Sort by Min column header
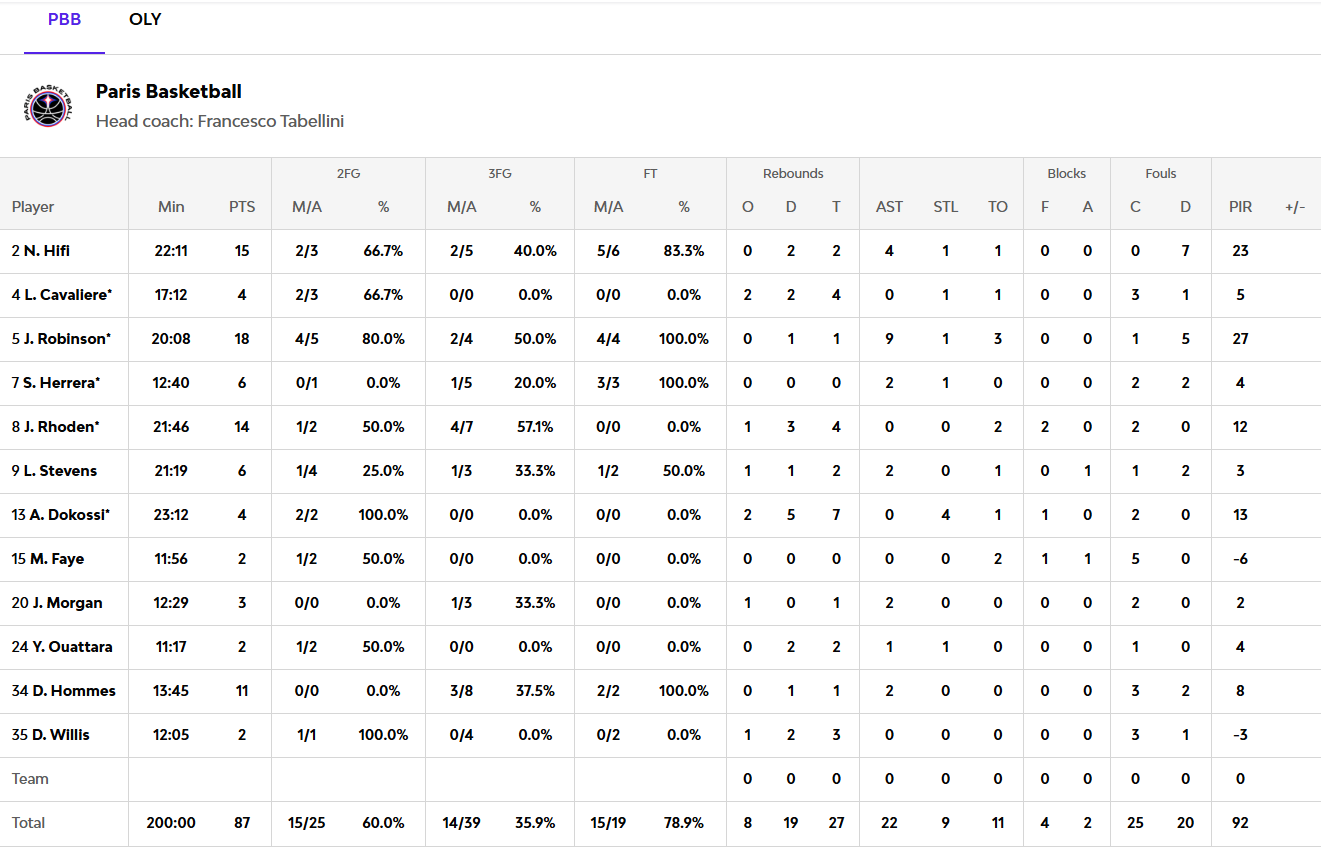1321x849 pixels. (x=171, y=207)
